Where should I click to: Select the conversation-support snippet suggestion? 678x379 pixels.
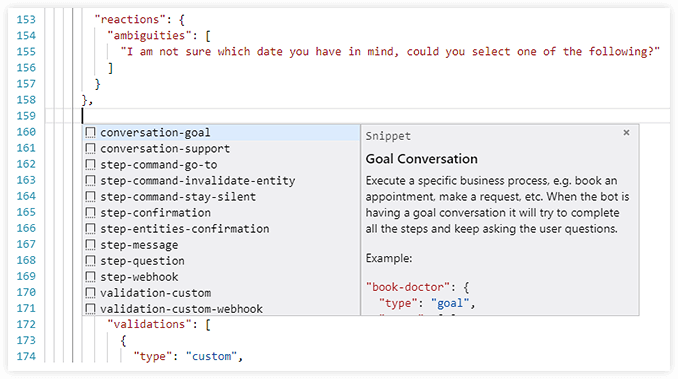point(221,148)
